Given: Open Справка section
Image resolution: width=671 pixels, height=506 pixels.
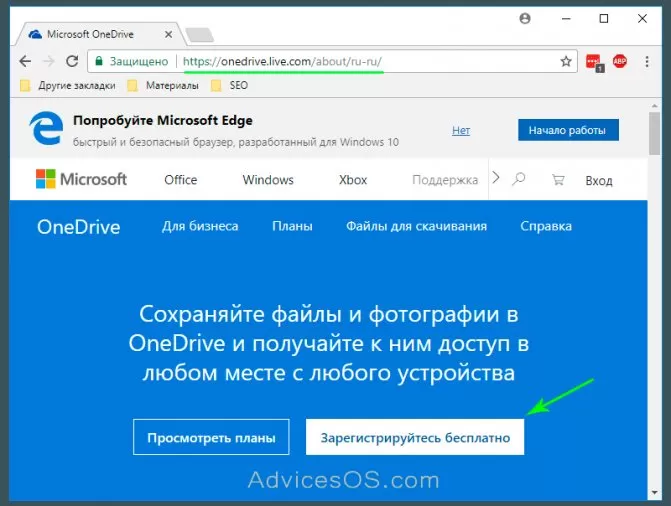Looking at the screenshot, I should point(546,226).
